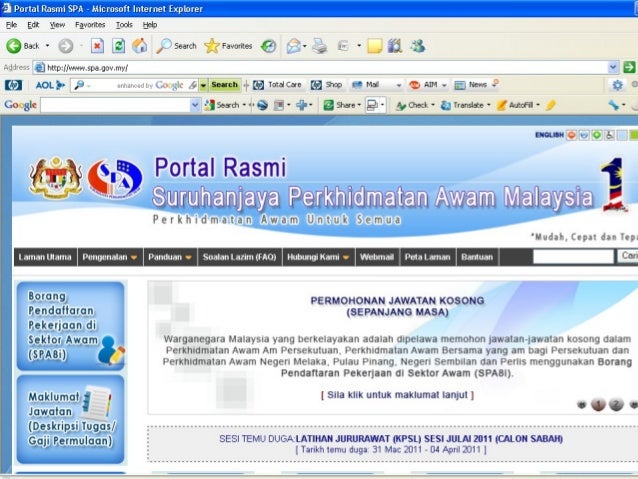Go to the Home page icon

coord(140,46)
